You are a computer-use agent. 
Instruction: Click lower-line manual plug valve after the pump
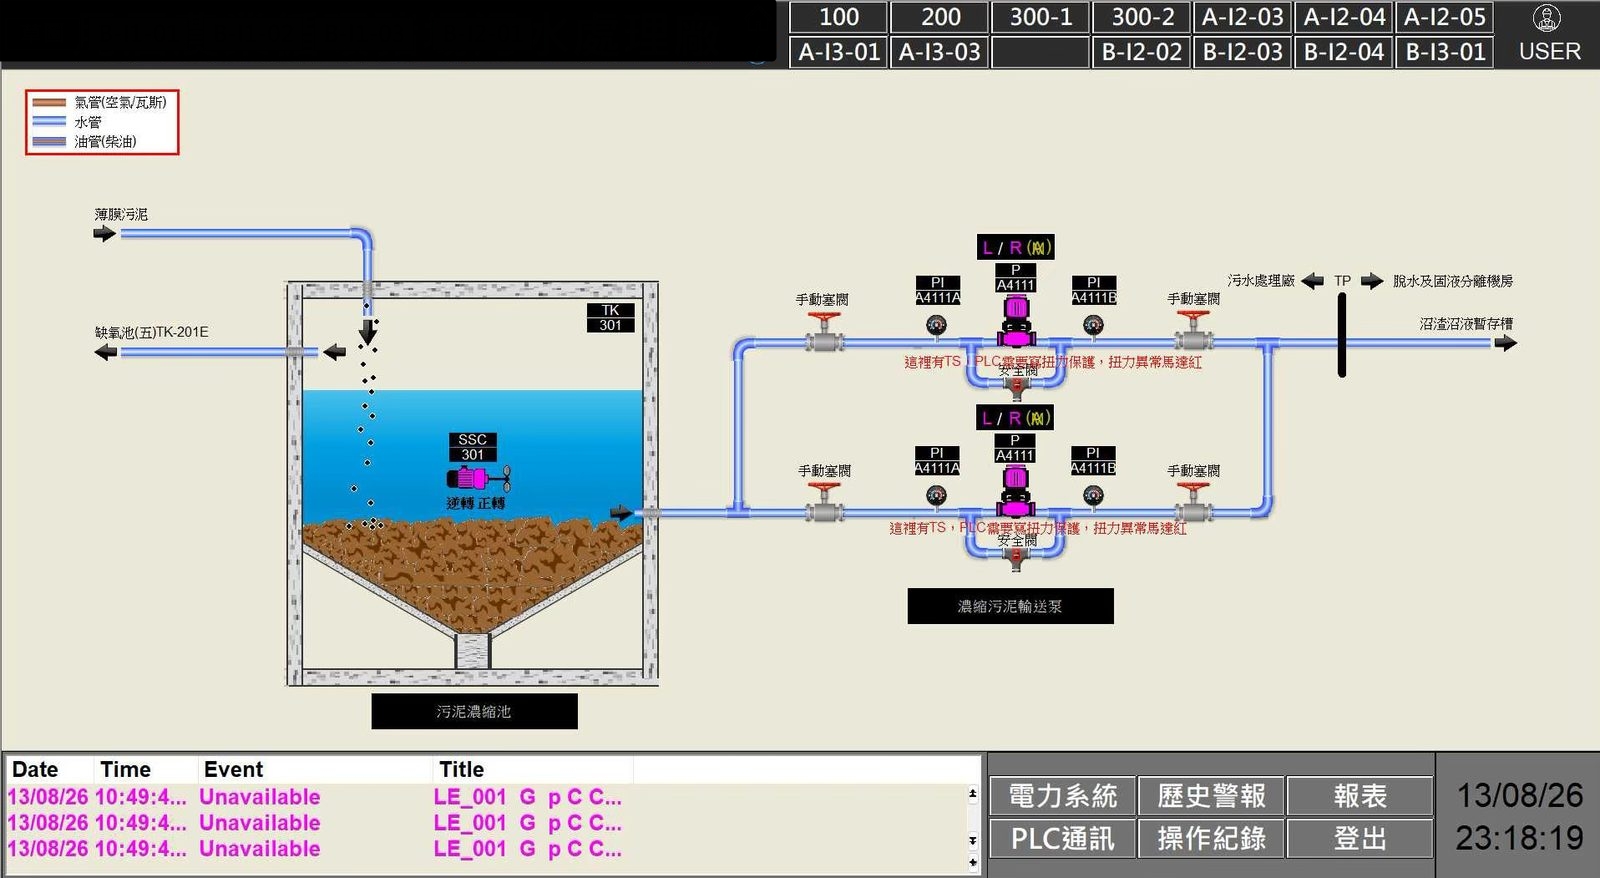tap(1193, 503)
